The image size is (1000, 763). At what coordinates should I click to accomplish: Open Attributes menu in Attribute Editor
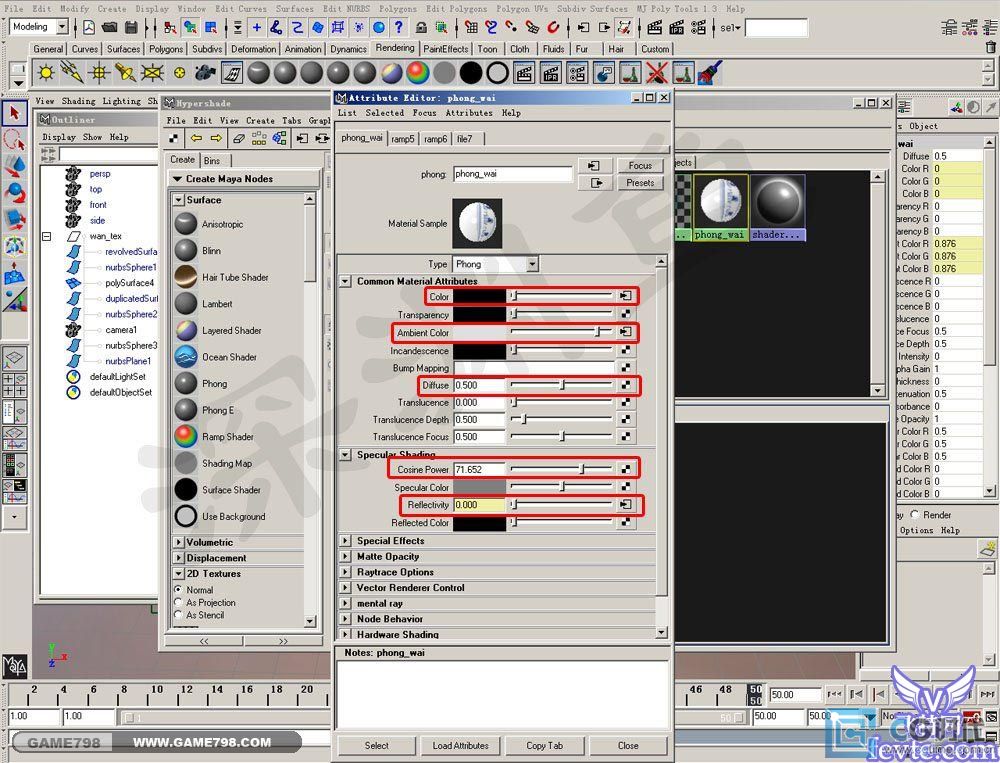pos(469,113)
